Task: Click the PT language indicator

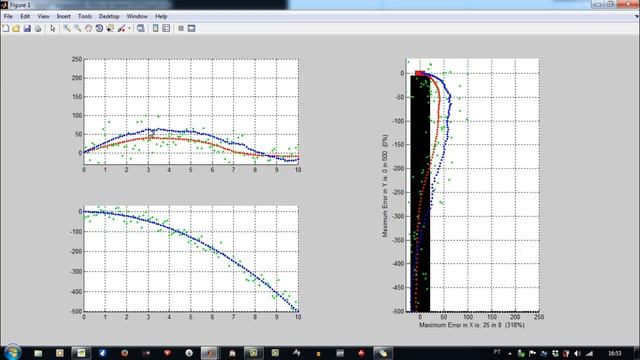Action: point(497,352)
